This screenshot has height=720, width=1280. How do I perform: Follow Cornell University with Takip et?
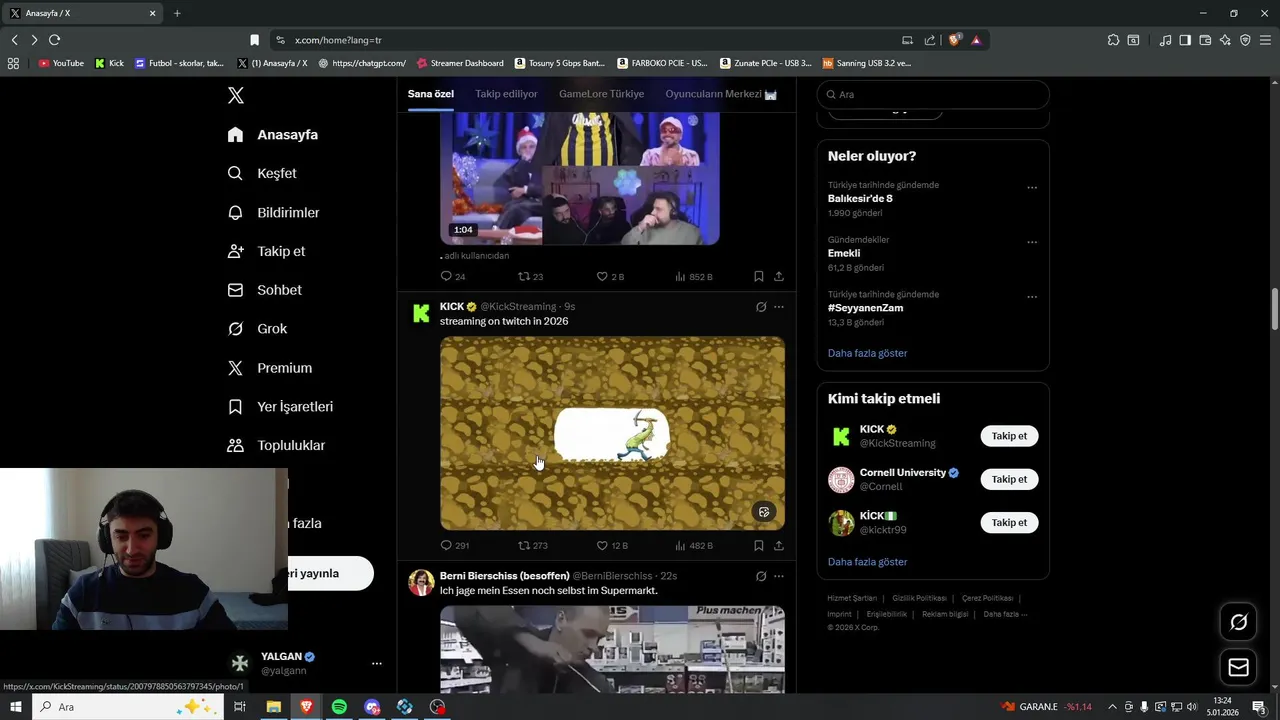pos(1009,479)
